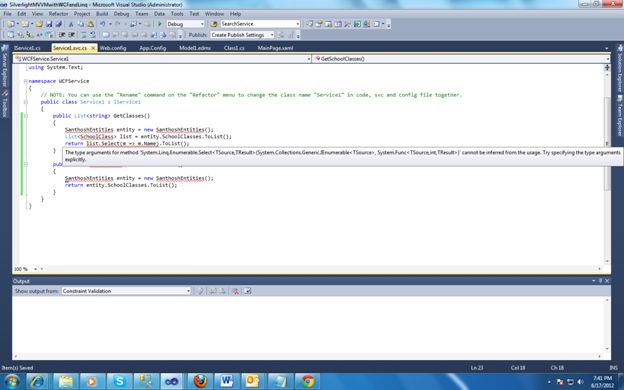
Task: Click the Save All icon
Action: coord(58,24)
